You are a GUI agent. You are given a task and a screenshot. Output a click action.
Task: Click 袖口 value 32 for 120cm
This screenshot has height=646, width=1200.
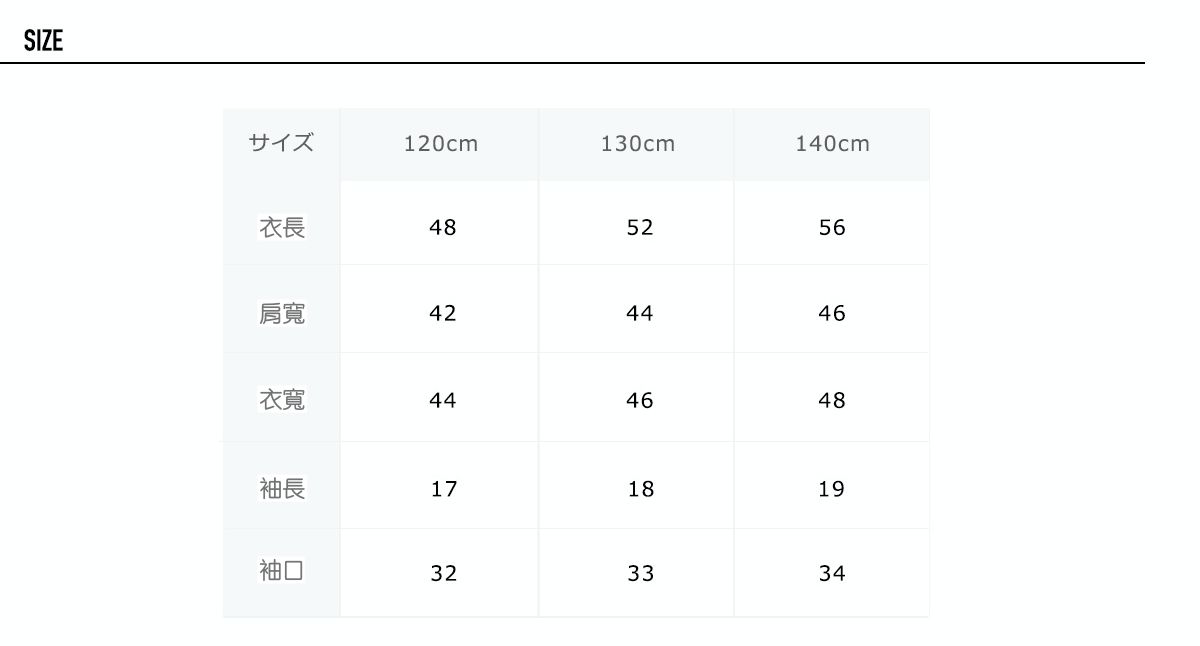[x=443, y=573]
